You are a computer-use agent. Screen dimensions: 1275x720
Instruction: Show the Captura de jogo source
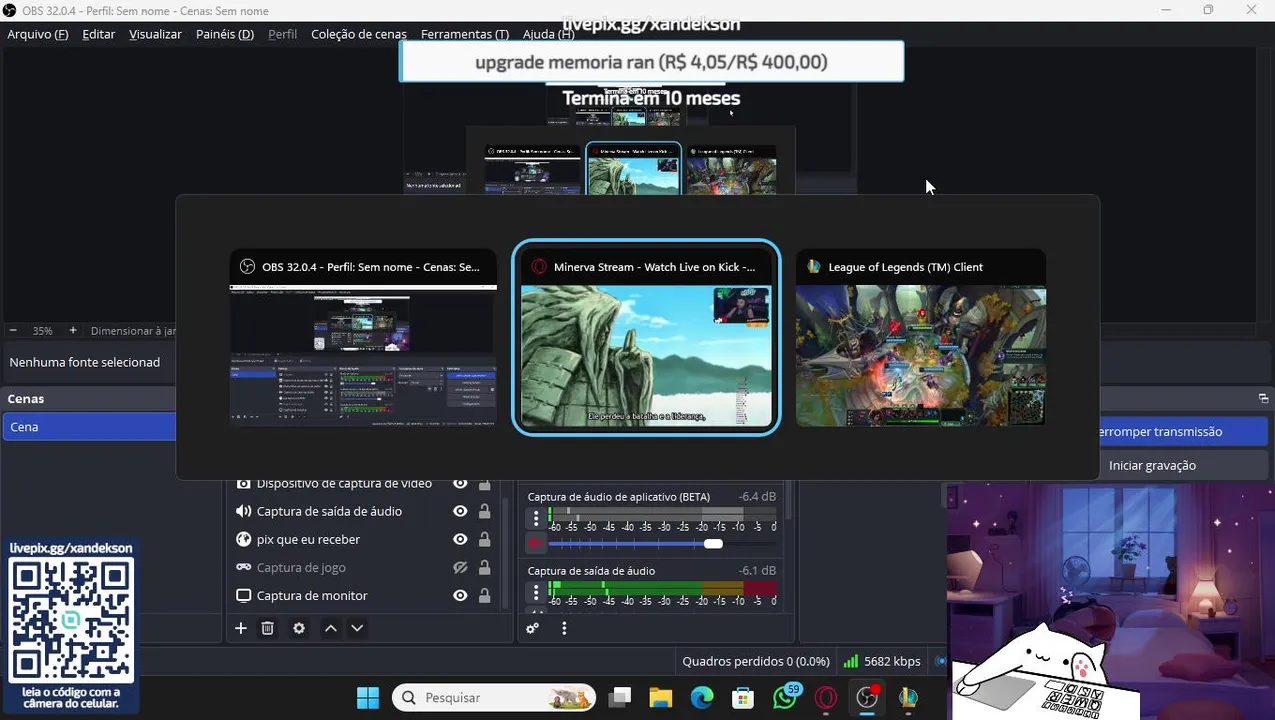pyautogui.click(x=460, y=567)
